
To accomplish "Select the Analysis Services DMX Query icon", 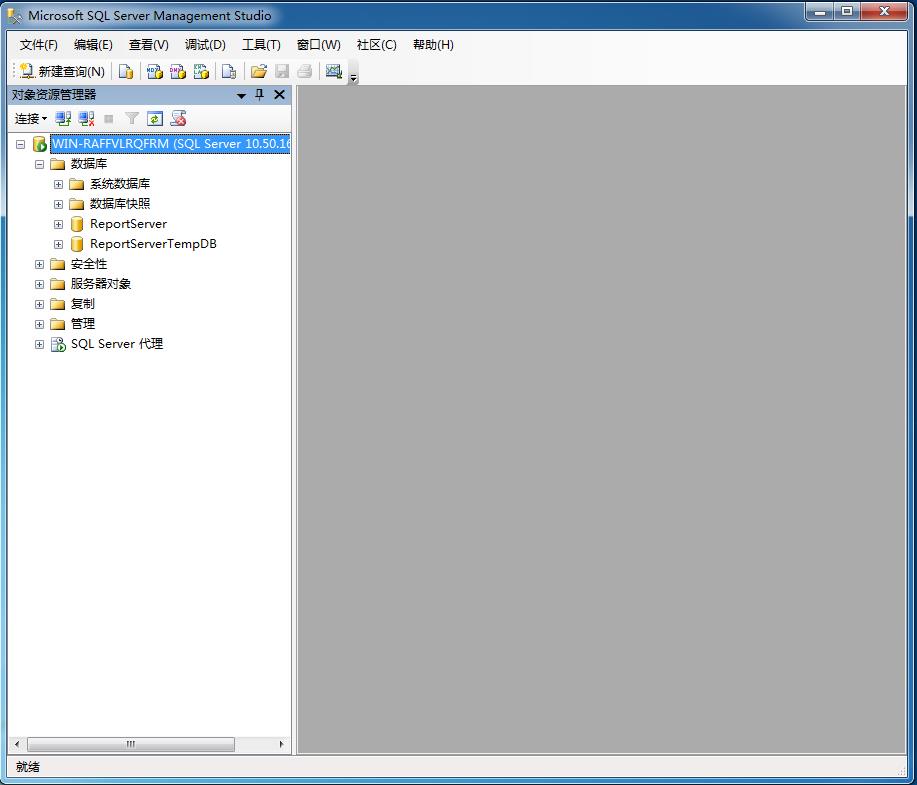I will [x=178, y=71].
